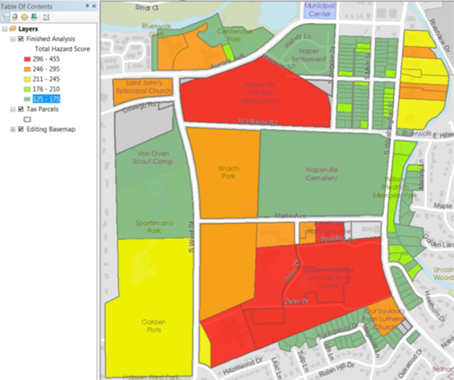Click the 296 - 455 class label
454x380 pixels.
[x=46, y=59]
